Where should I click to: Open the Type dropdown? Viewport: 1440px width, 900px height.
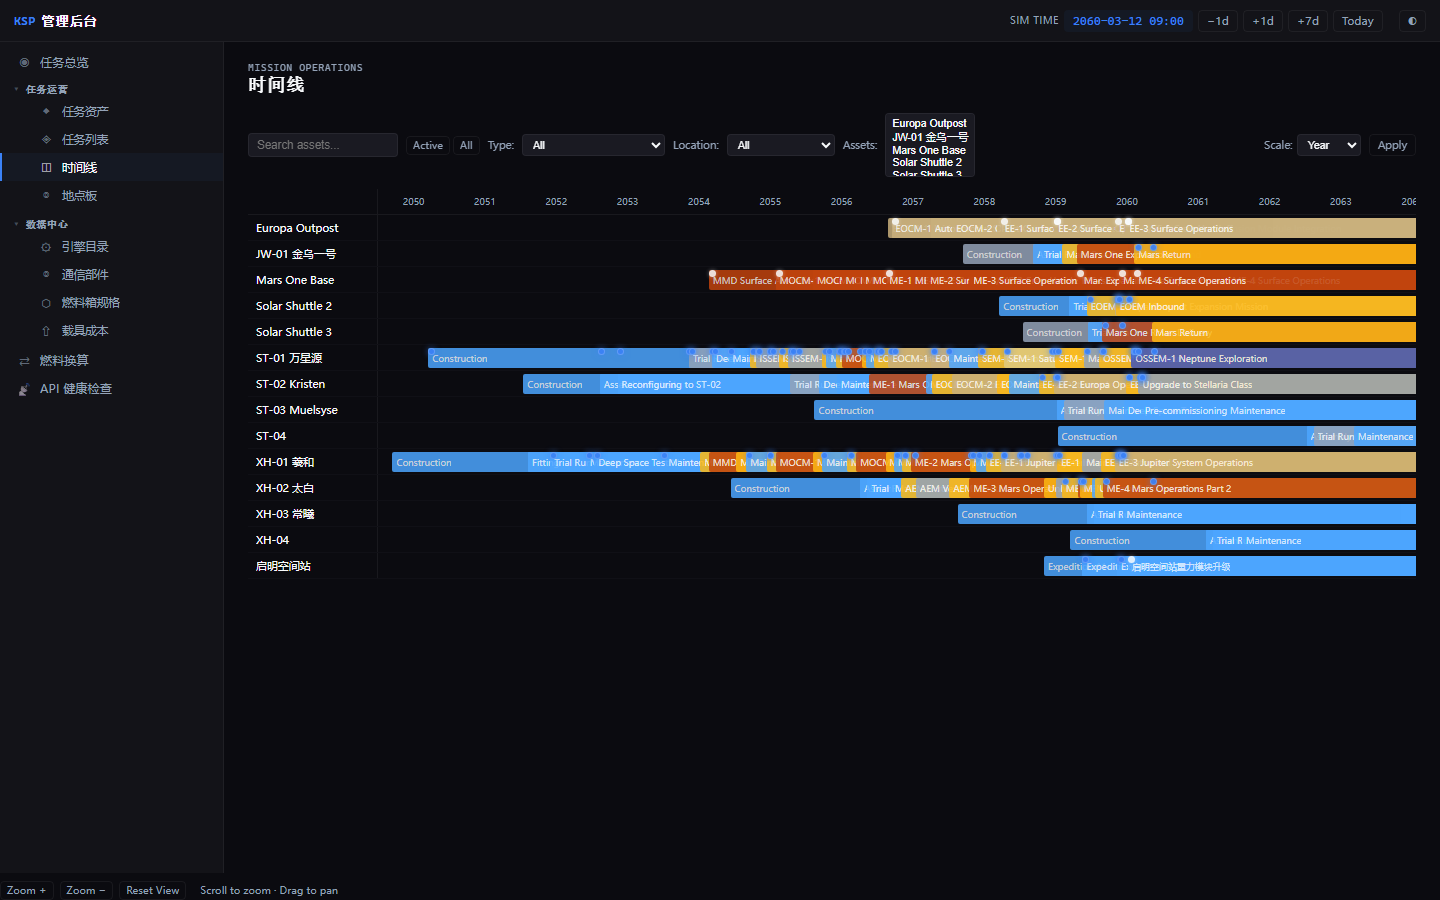click(x=593, y=145)
